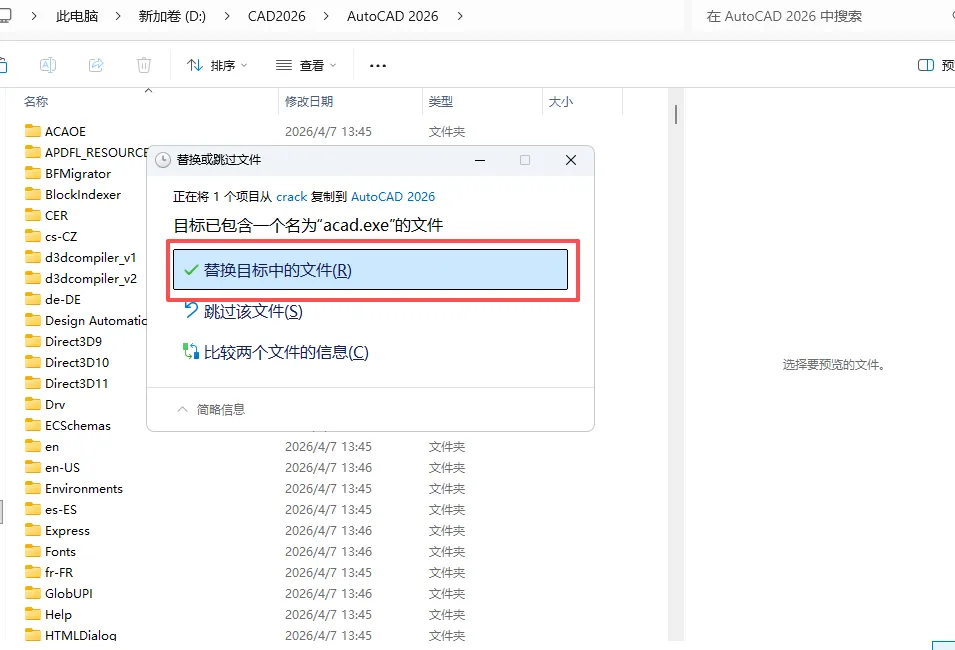Click the HTMLDialog folder name
The image size is (955, 650).
(80, 635)
